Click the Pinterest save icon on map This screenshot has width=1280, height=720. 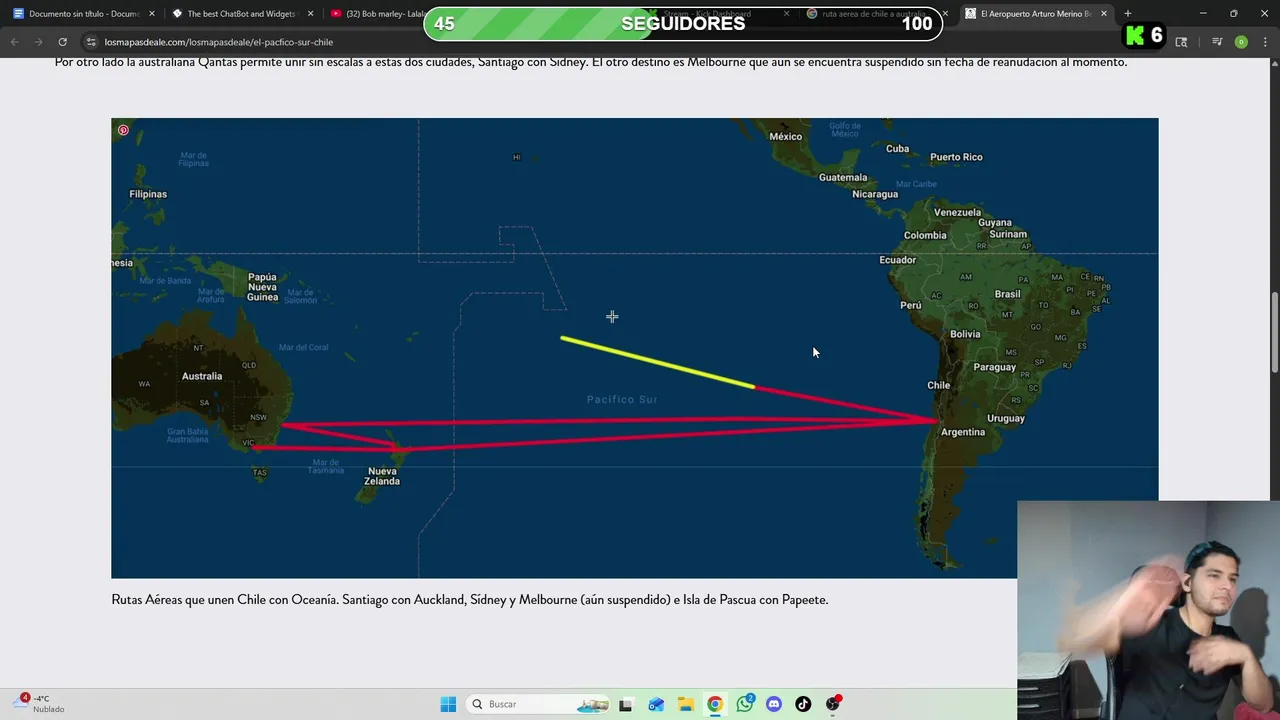point(123,130)
